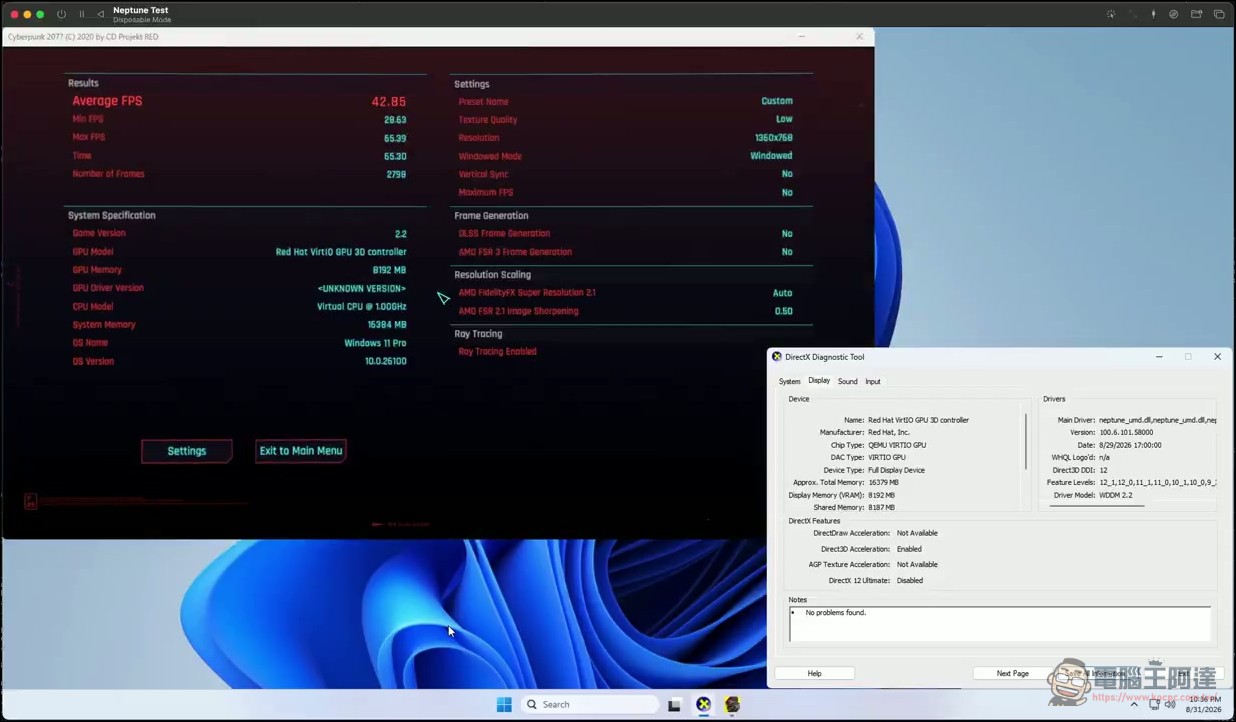Minimize the Cyberpunk 2077 window
The image size is (1236, 722).
pyautogui.click(x=801, y=37)
